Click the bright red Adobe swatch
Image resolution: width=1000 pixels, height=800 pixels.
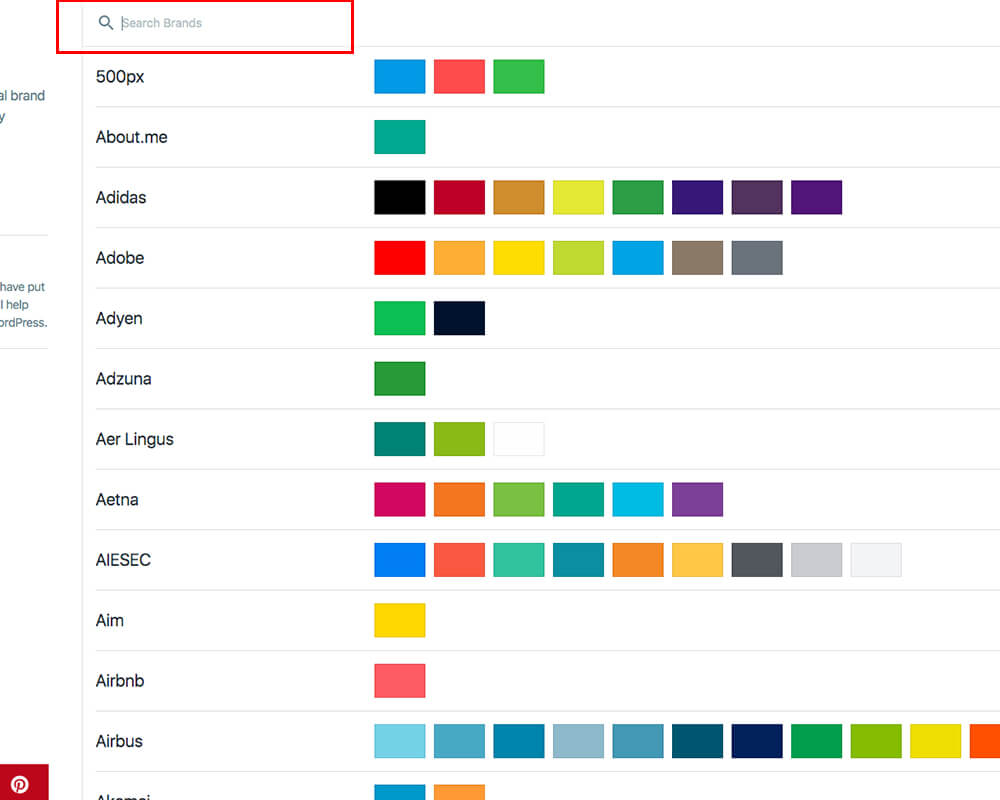[400, 258]
